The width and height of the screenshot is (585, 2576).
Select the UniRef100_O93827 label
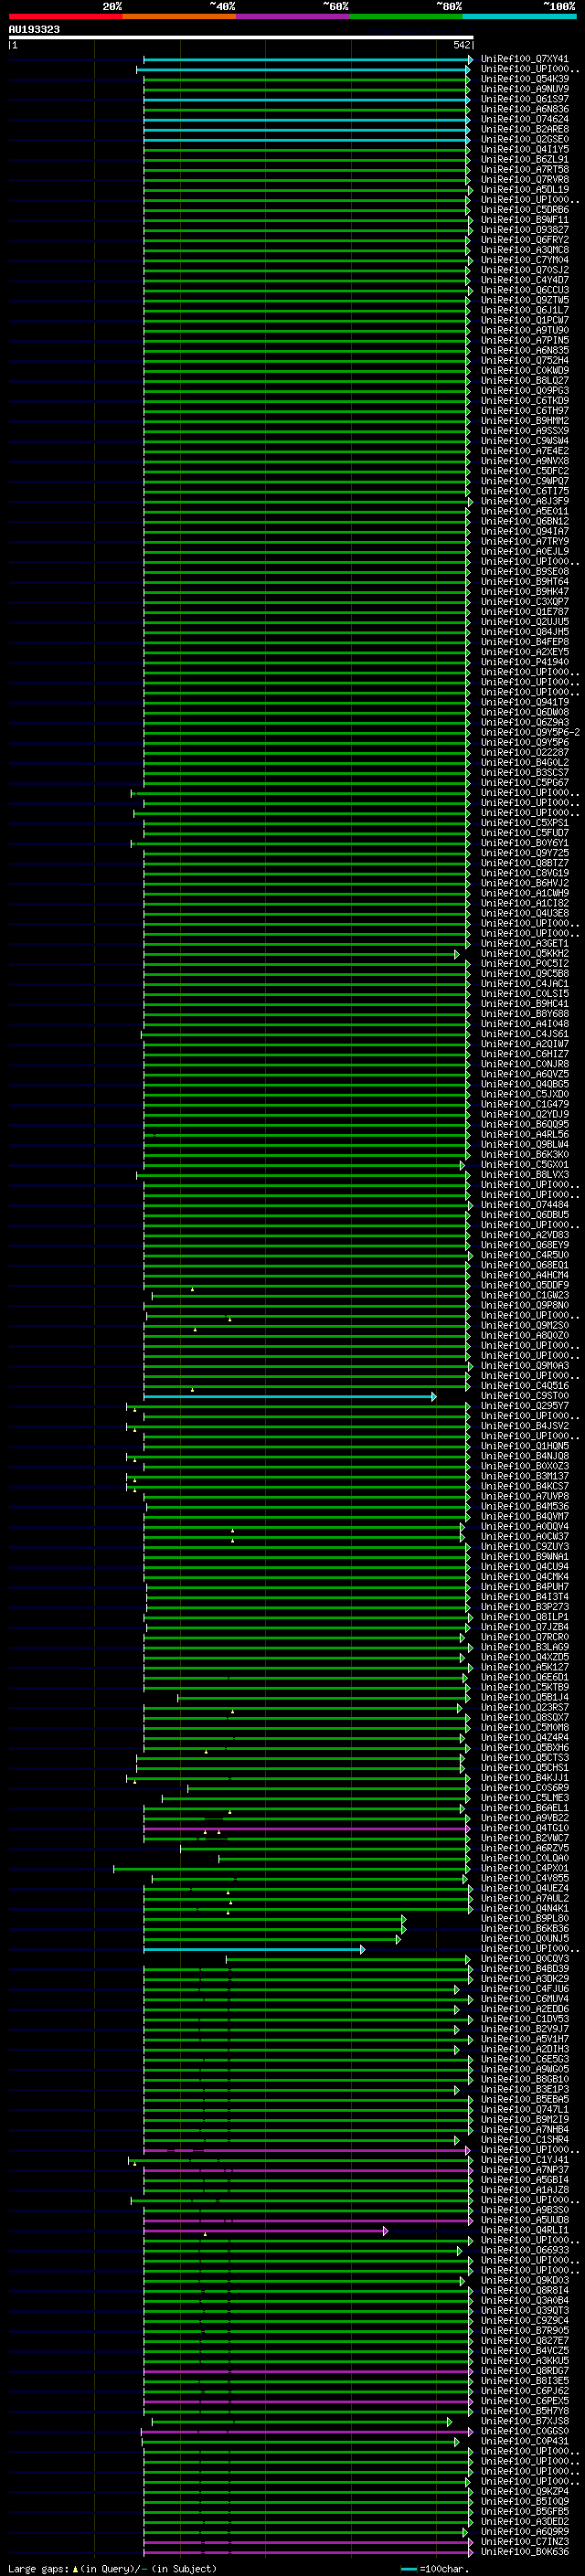tap(525, 230)
